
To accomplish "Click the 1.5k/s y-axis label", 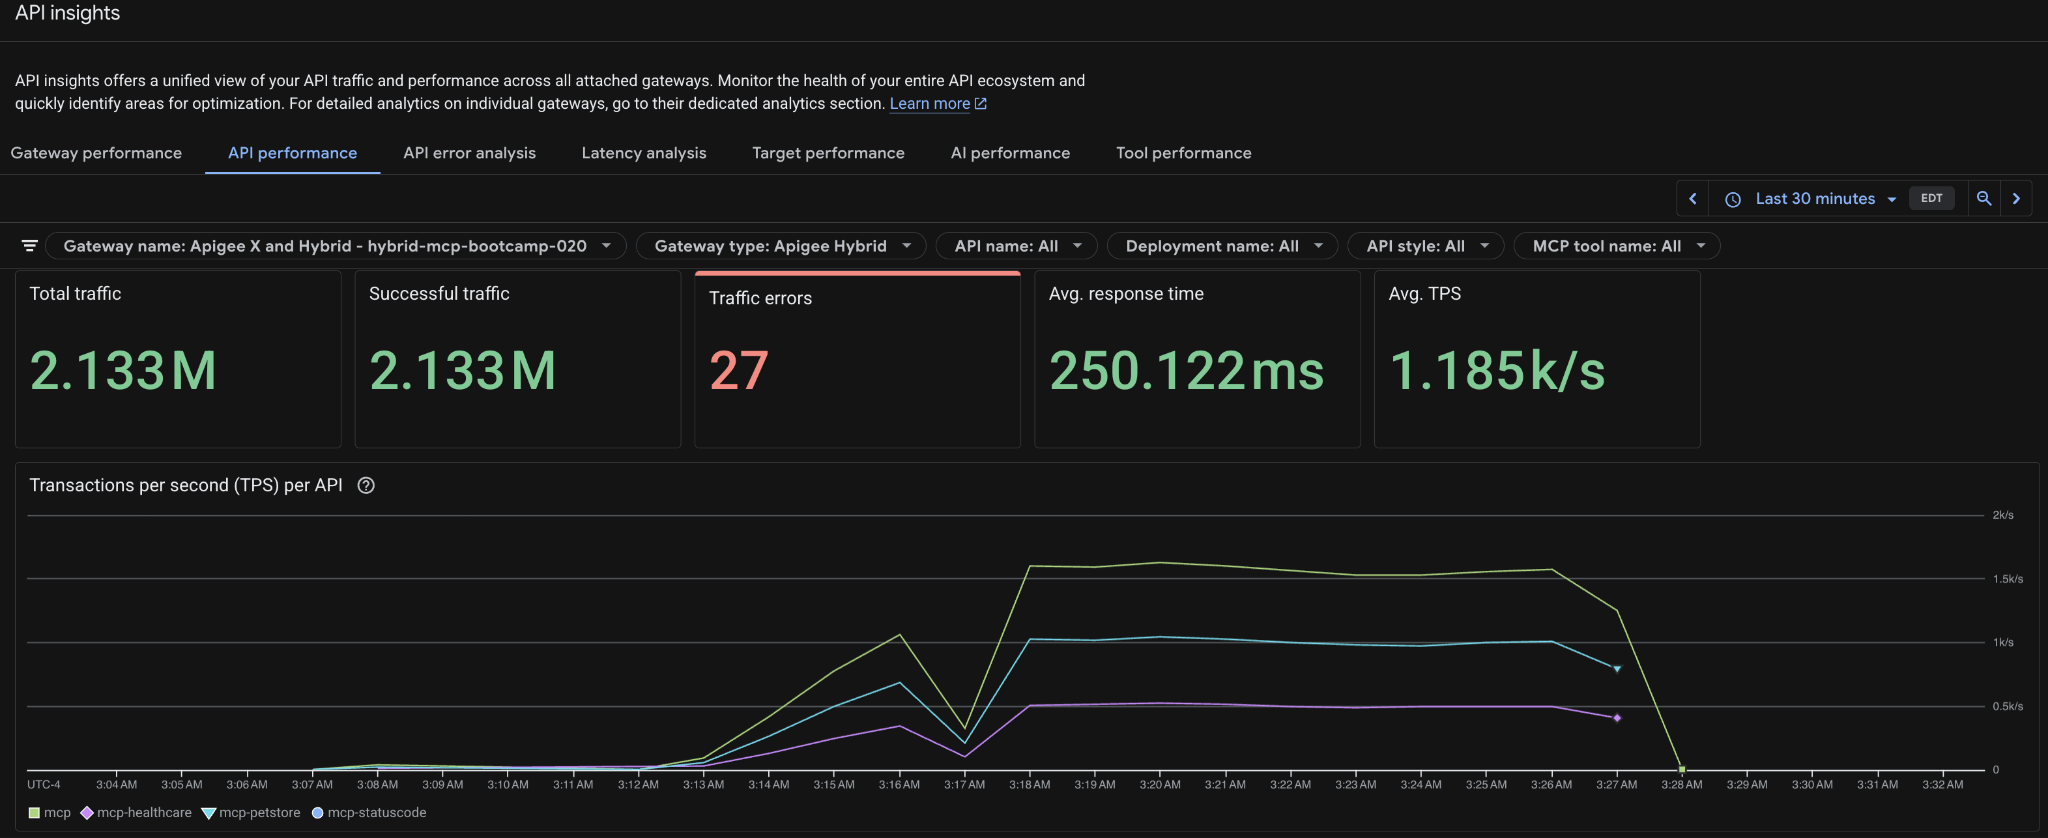I will 2008,579.
